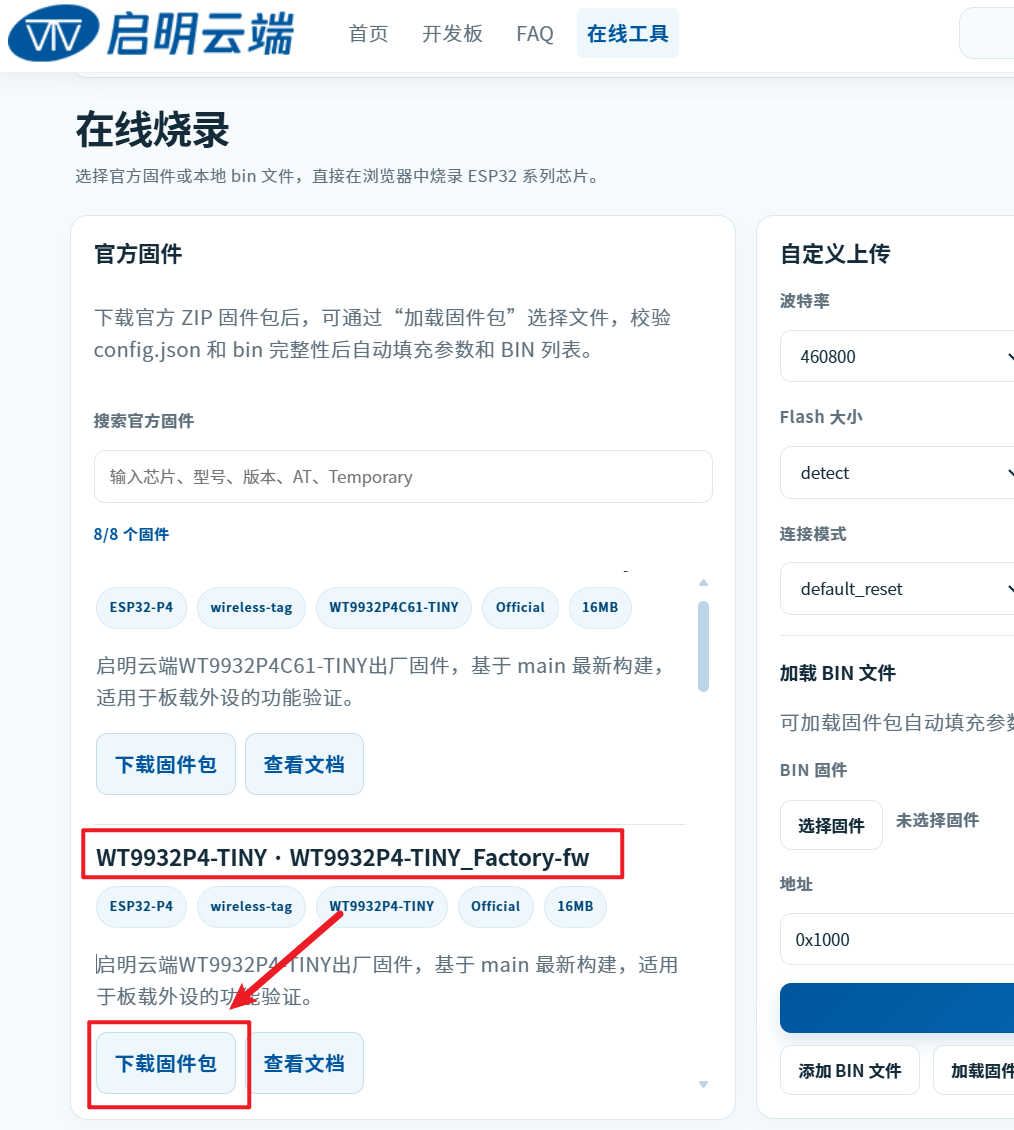The width and height of the screenshot is (1014, 1130).
Task: Click the firmware list scroll down arrow
Action: tap(703, 1085)
